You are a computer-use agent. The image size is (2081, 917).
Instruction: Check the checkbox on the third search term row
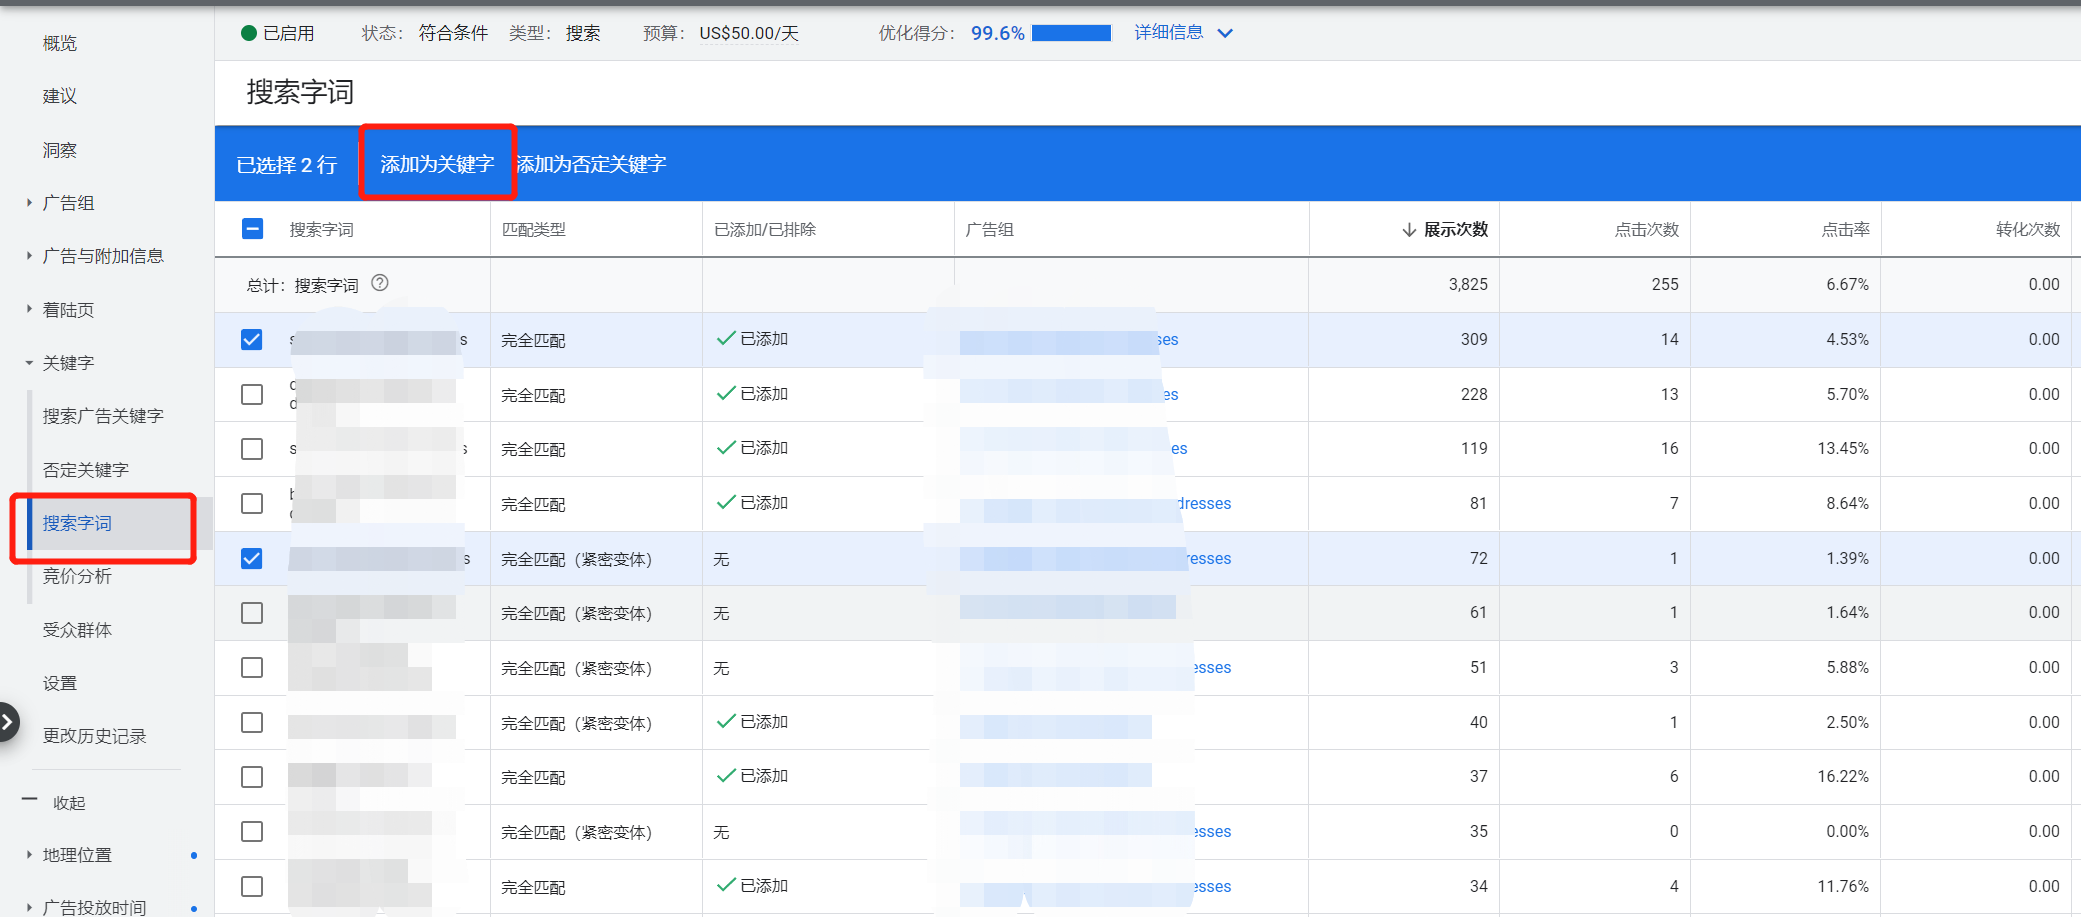pos(251,448)
